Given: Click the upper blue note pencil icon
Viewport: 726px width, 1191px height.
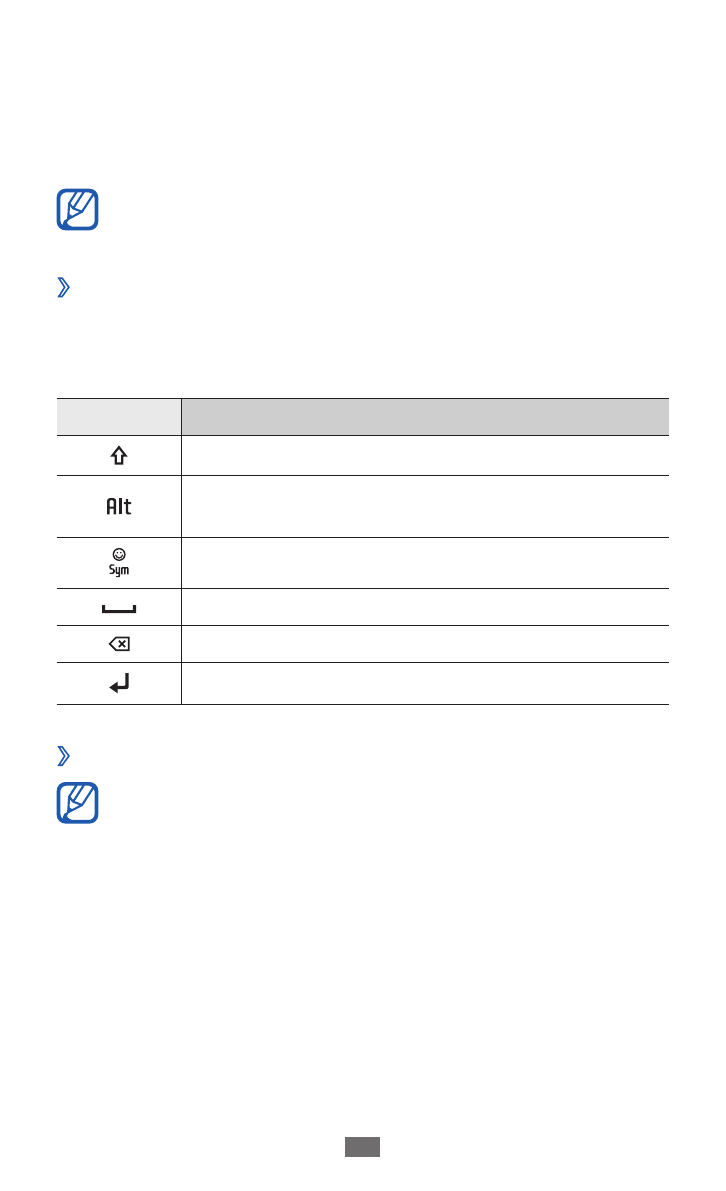Looking at the screenshot, I should tap(77, 208).
